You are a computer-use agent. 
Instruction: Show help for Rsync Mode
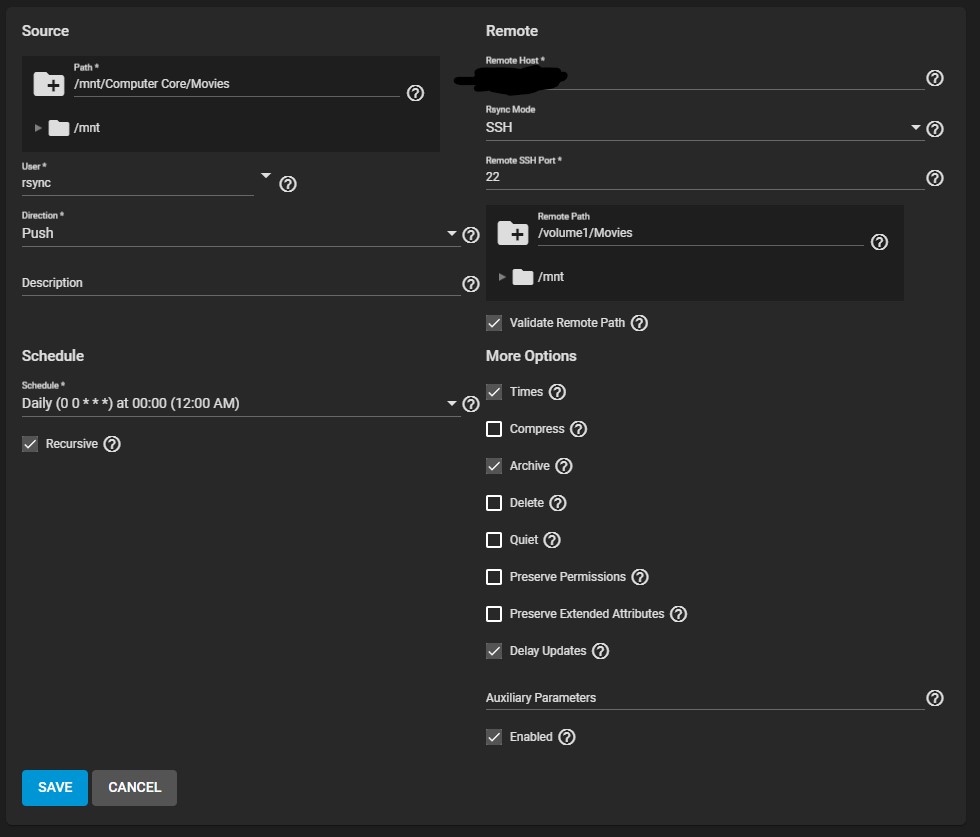click(934, 129)
